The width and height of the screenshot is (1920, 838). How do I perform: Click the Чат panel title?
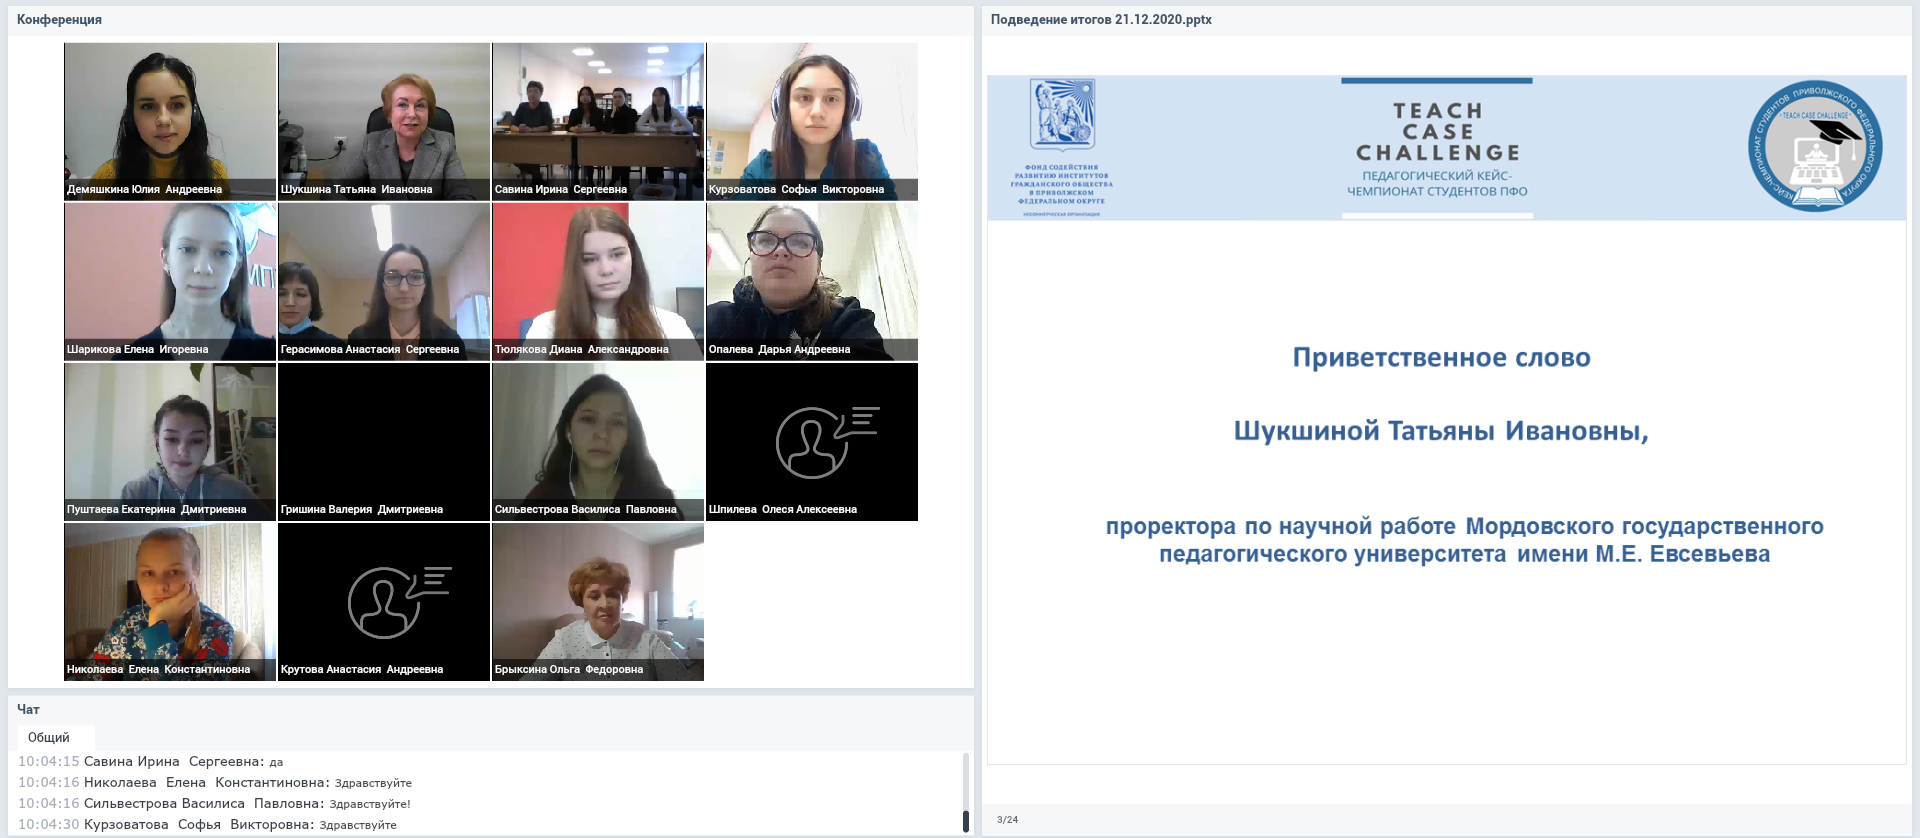28,709
